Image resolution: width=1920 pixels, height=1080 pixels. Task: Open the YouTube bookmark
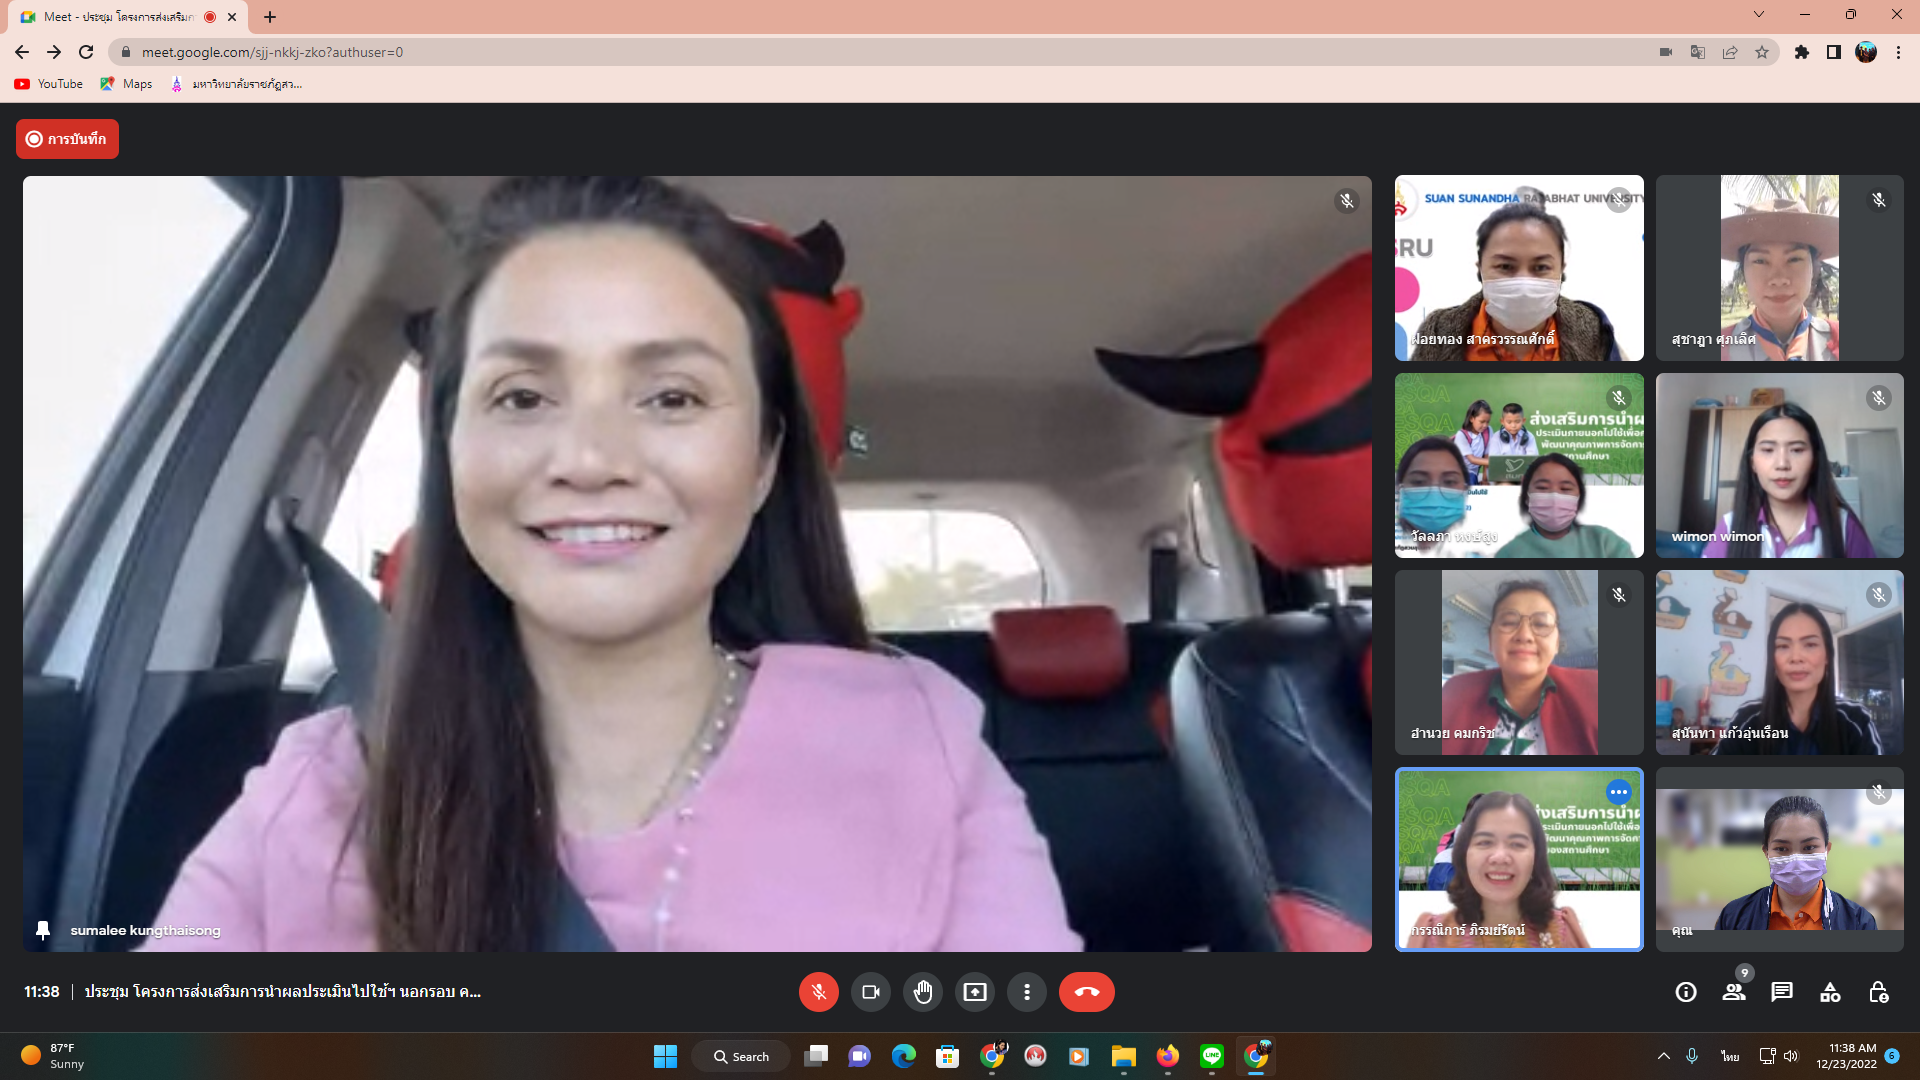[49, 84]
